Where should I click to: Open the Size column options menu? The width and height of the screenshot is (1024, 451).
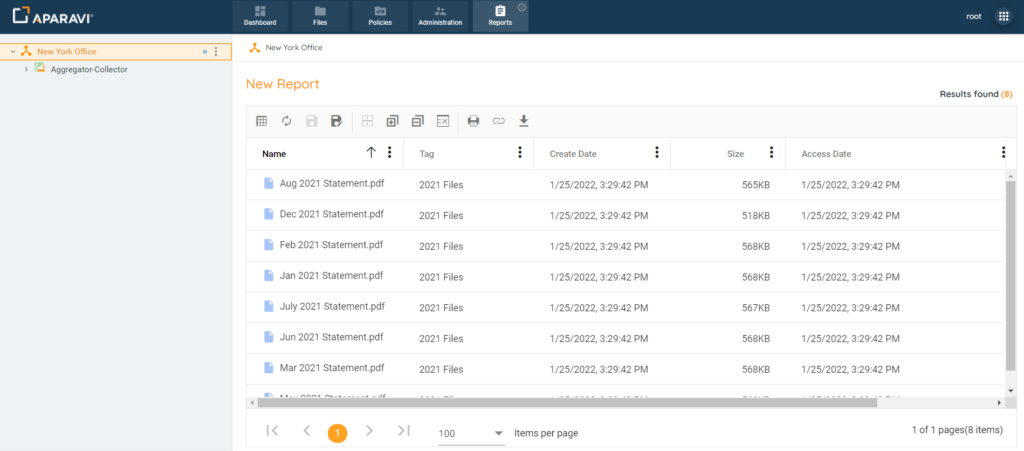771,153
